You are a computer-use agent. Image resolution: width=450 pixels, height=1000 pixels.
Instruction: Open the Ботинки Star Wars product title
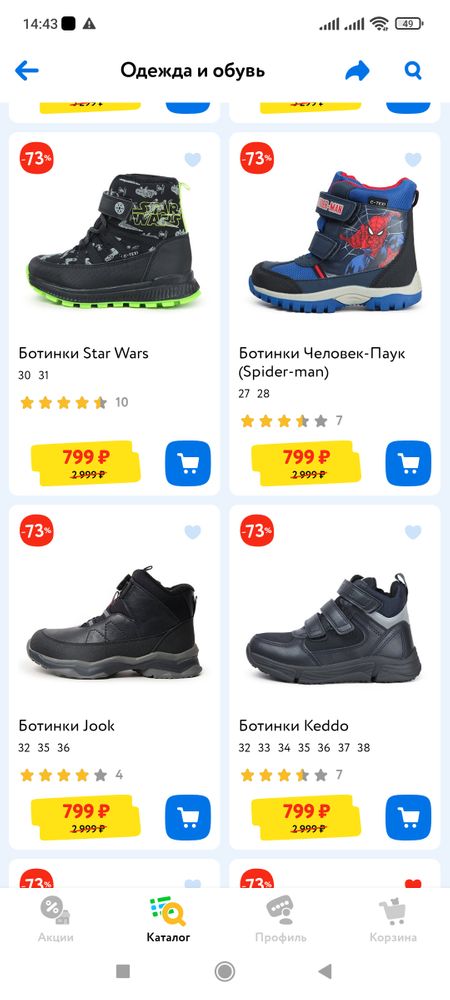[83, 353]
